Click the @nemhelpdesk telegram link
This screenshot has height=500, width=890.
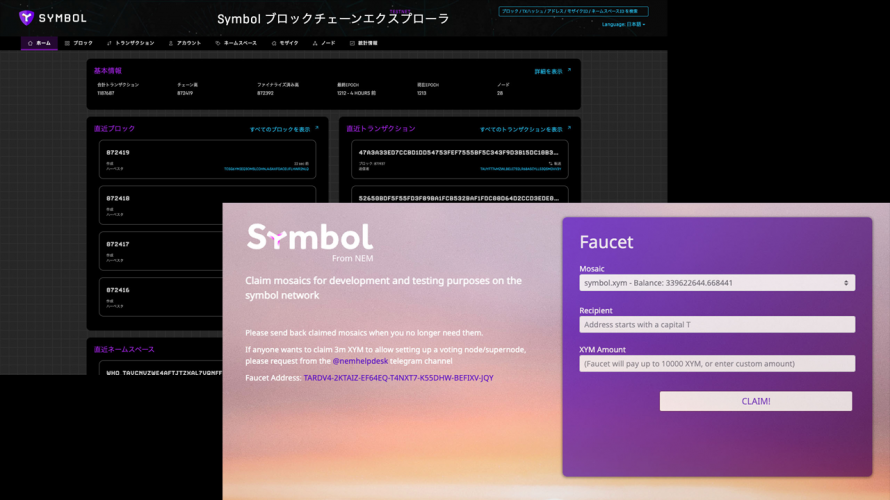[x=360, y=361]
